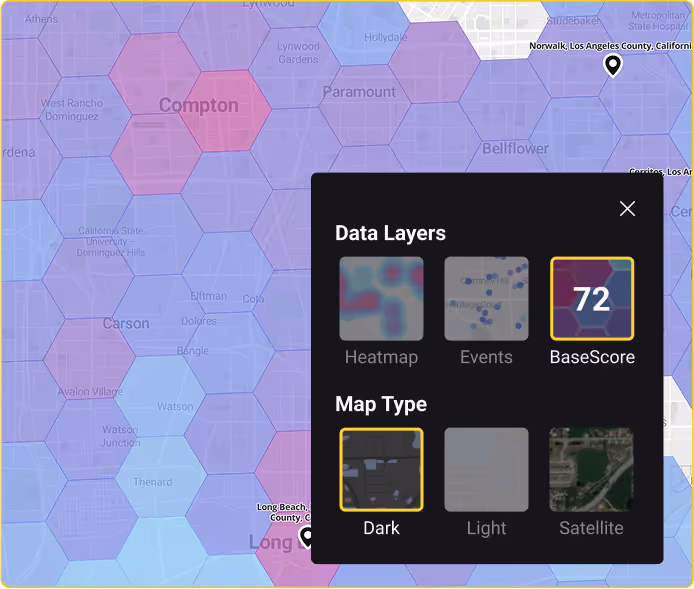Screen dimensions: 694x589
Task: Click the Bangle place label
Action: 193,351
